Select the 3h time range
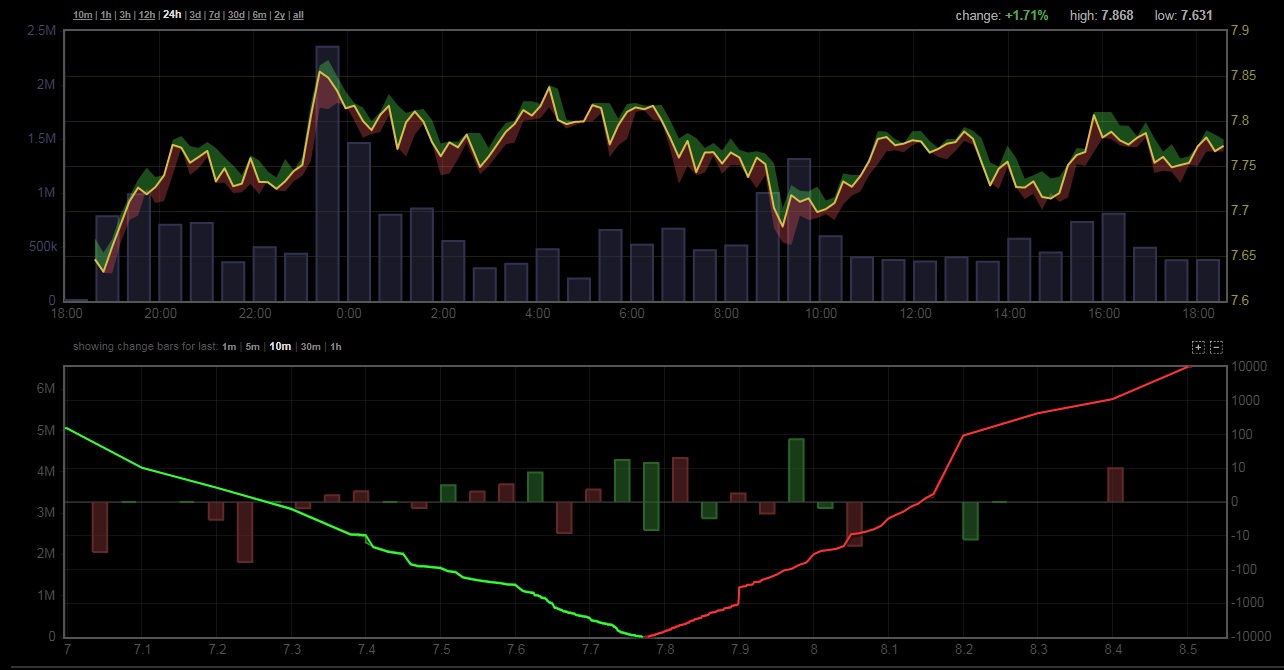1284x670 pixels. pyautogui.click(x=125, y=15)
